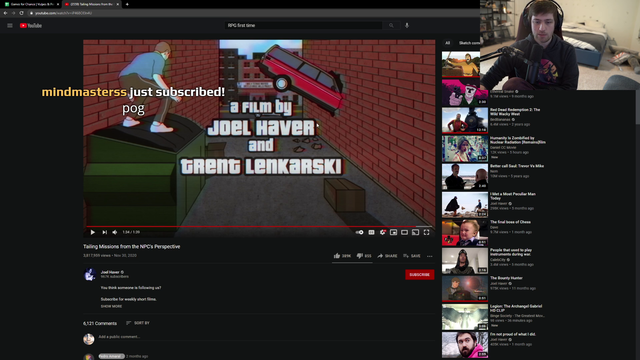
Task: Seek along the red video progress bar
Action: [259, 226]
